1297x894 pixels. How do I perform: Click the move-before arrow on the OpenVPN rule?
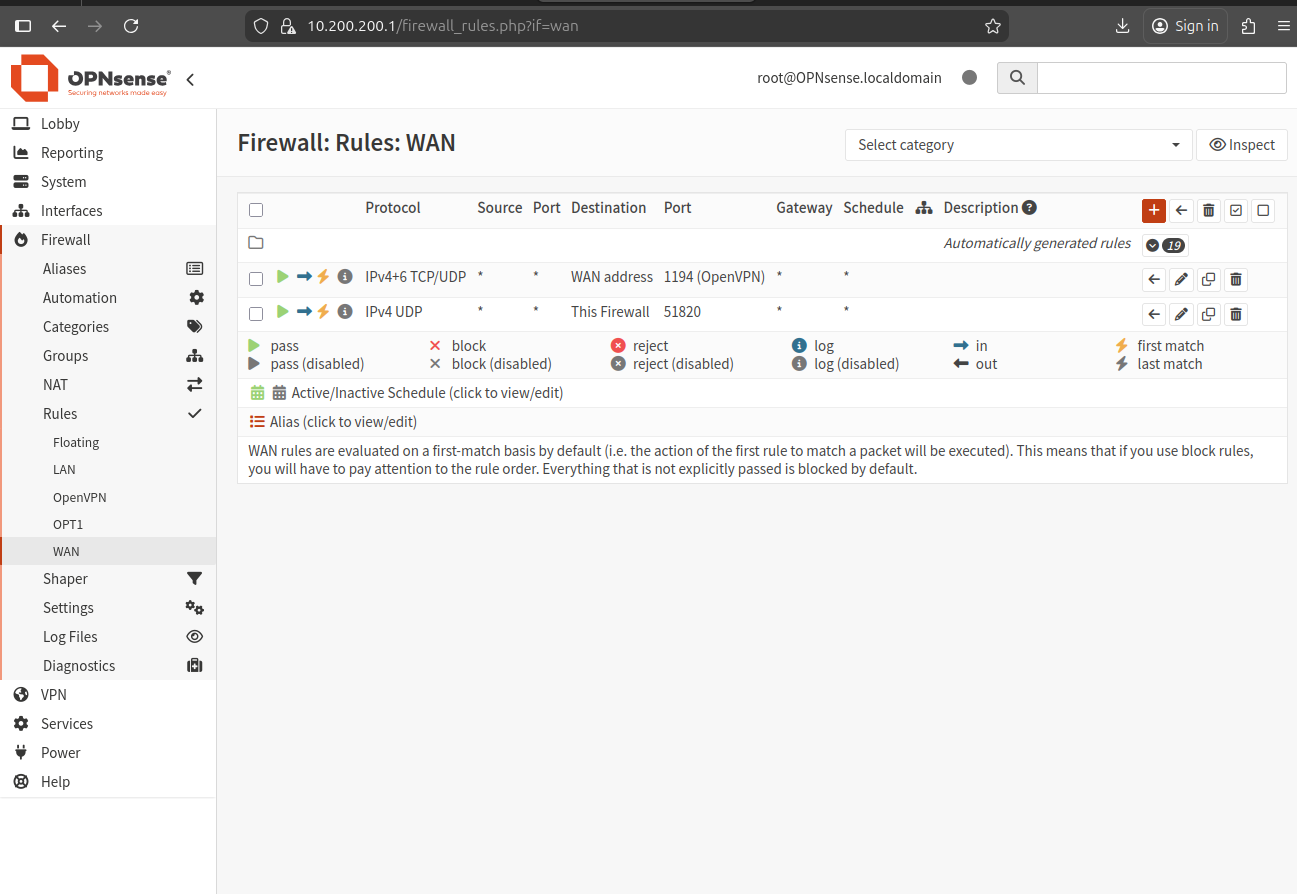[x=1154, y=278]
